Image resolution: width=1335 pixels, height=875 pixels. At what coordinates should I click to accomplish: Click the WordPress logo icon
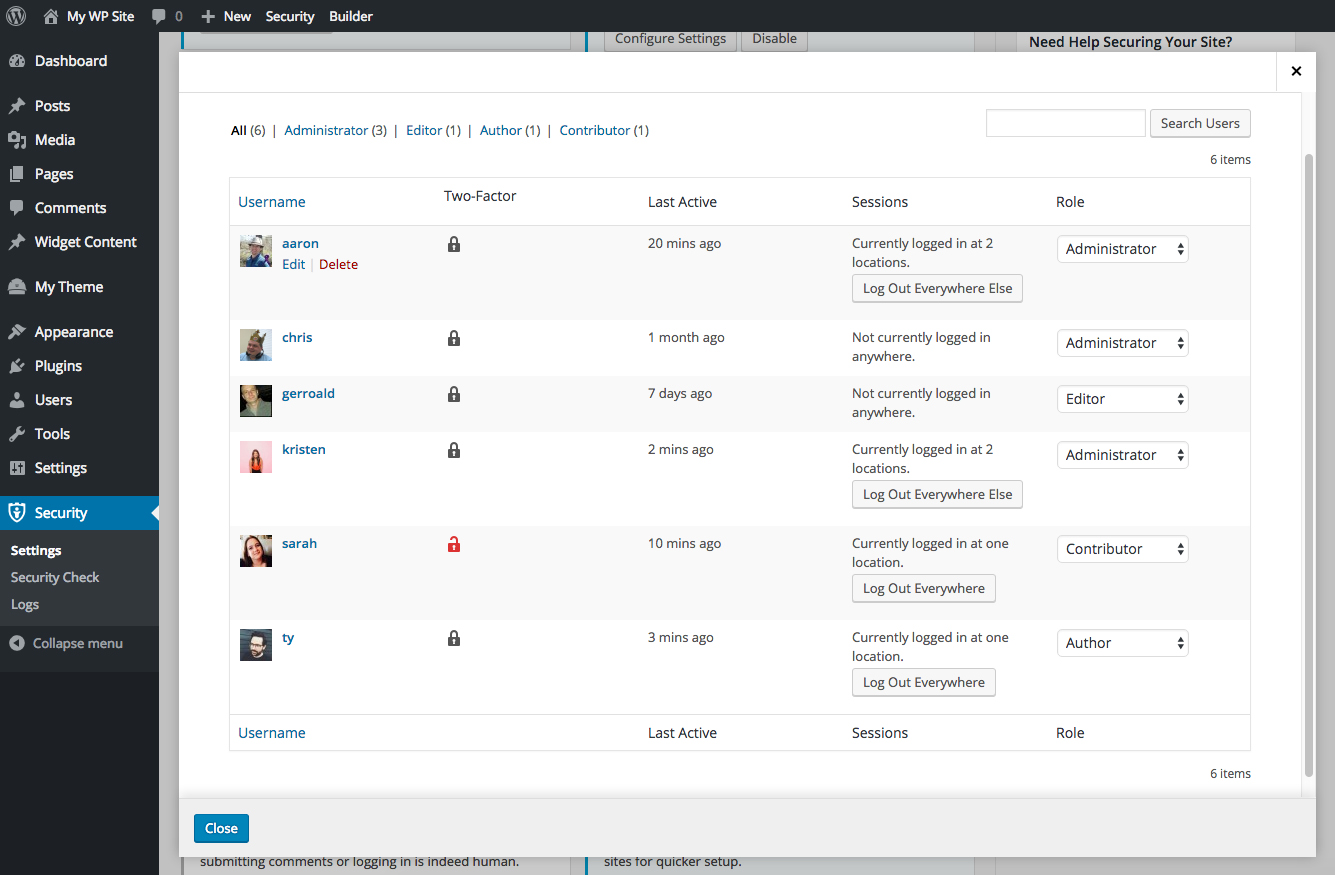(17, 16)
